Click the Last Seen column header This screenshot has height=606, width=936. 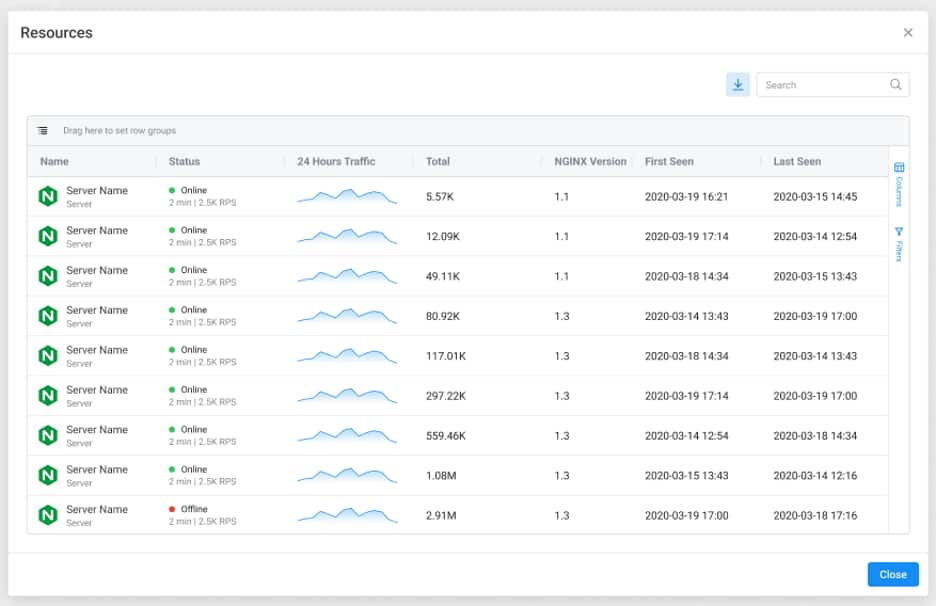pyautogui.click(x=797, y=161)
